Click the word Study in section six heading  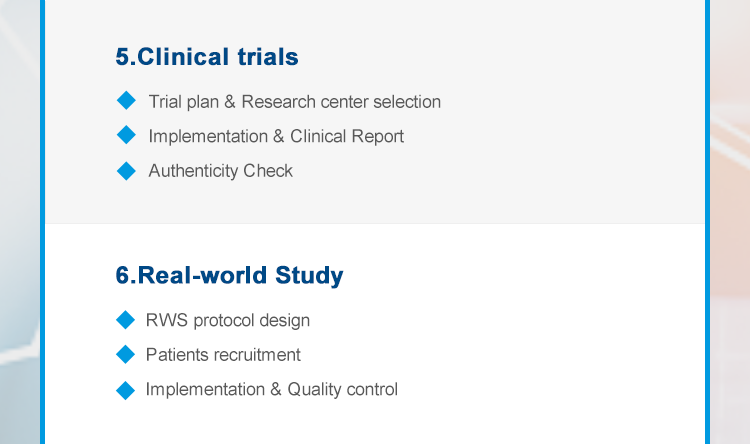coord(309,276)
